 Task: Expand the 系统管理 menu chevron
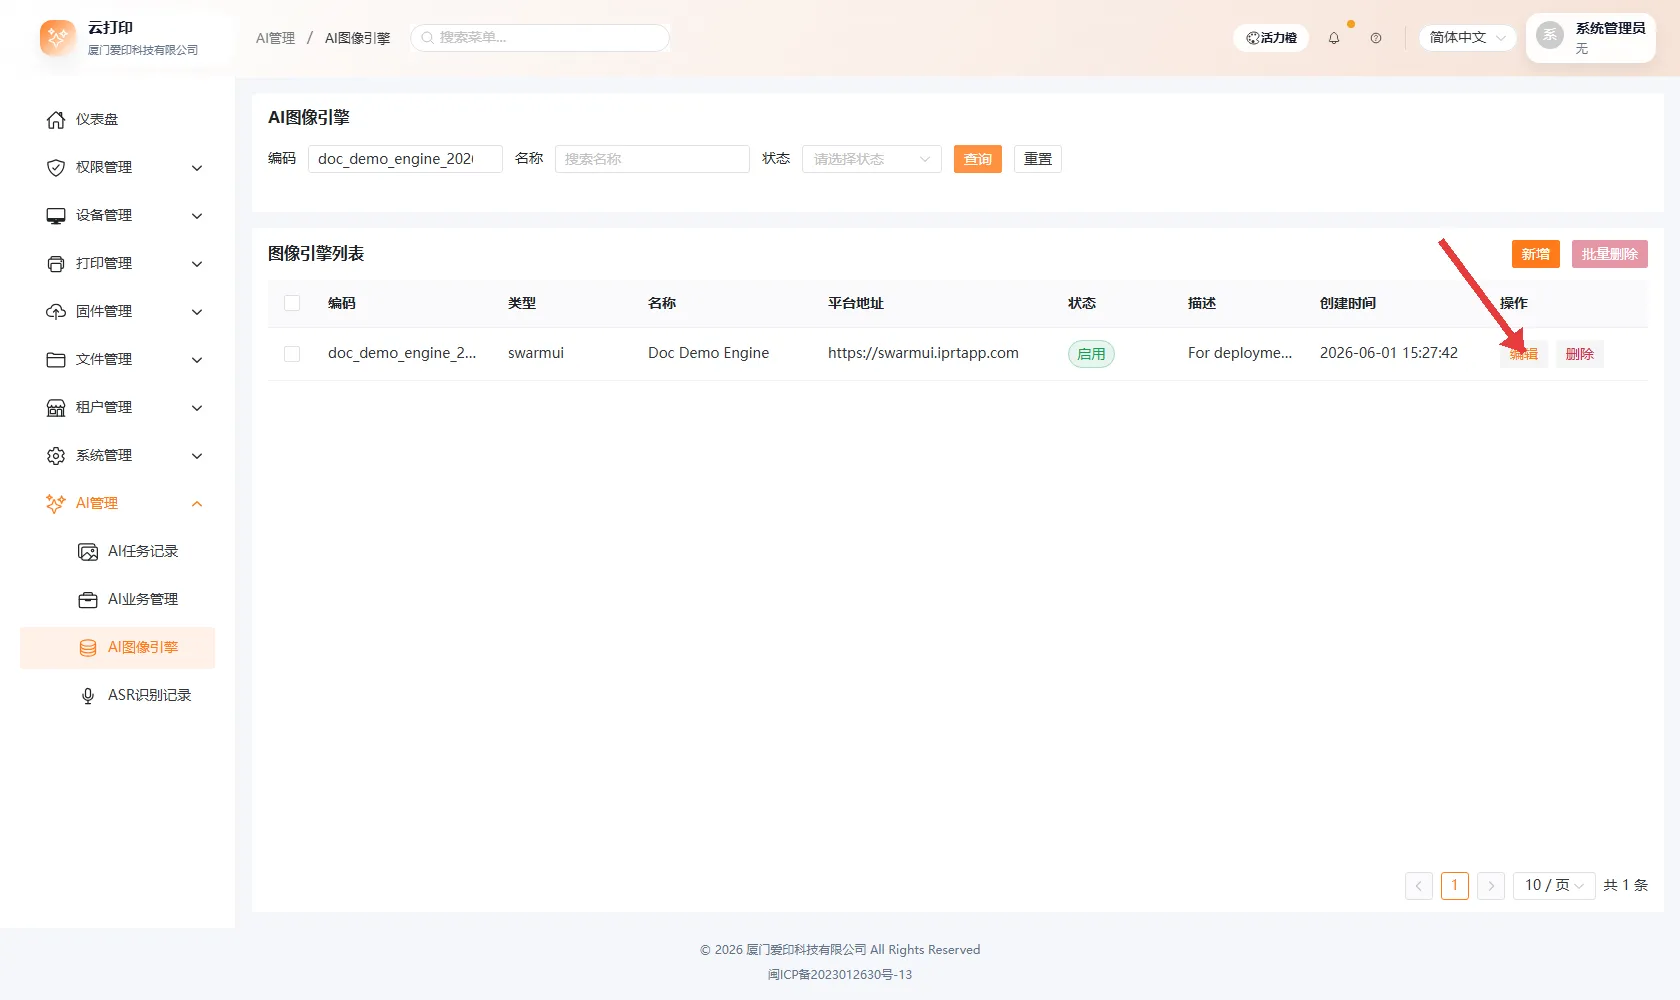click(197, 456)
